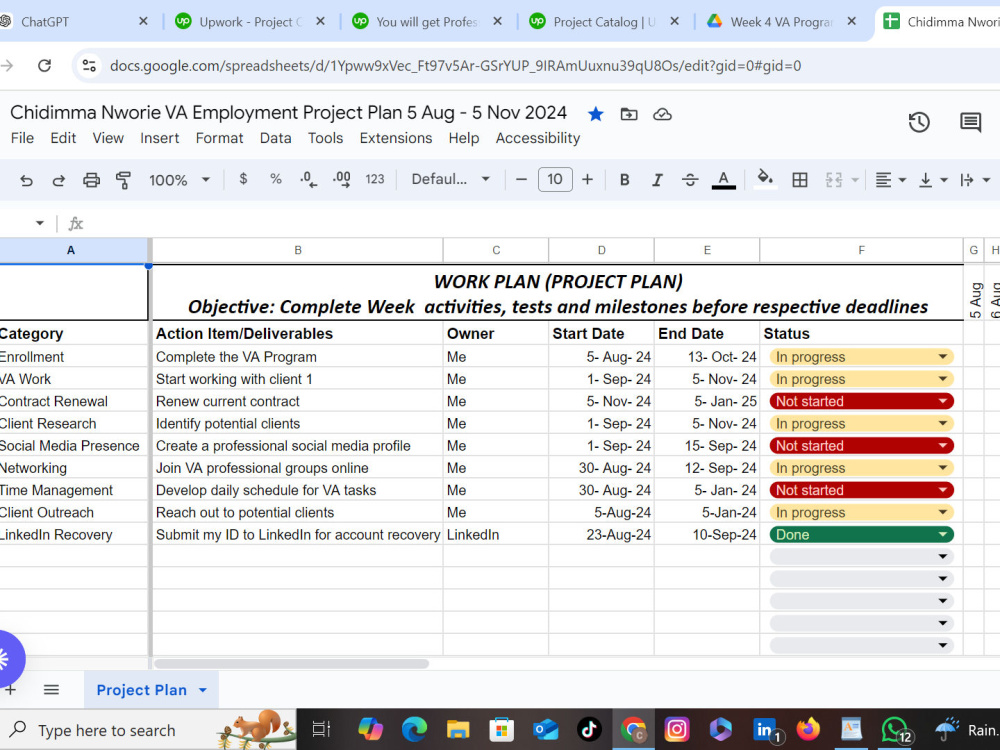This screenshot has width=1000, height=750.
Task: Open the Edit menu
Action: pyautogui.click(x=63, y=138)
